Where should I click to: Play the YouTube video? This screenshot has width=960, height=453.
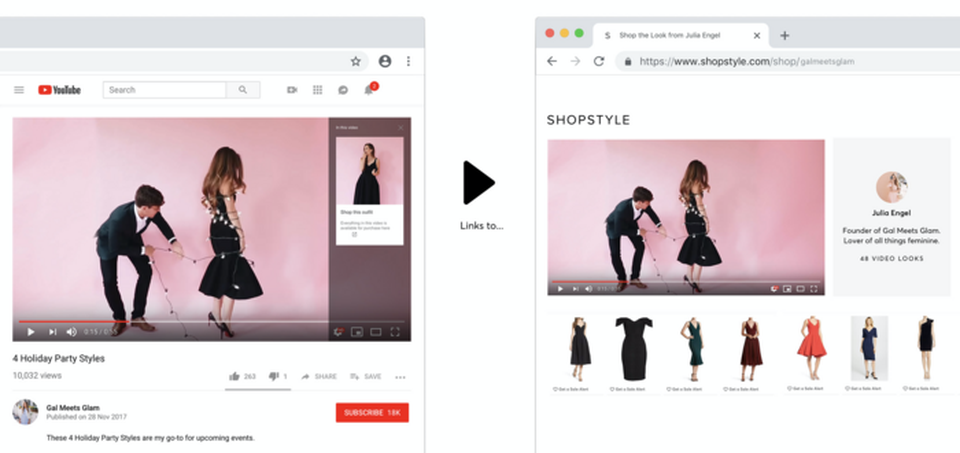[x=31, y=332]
